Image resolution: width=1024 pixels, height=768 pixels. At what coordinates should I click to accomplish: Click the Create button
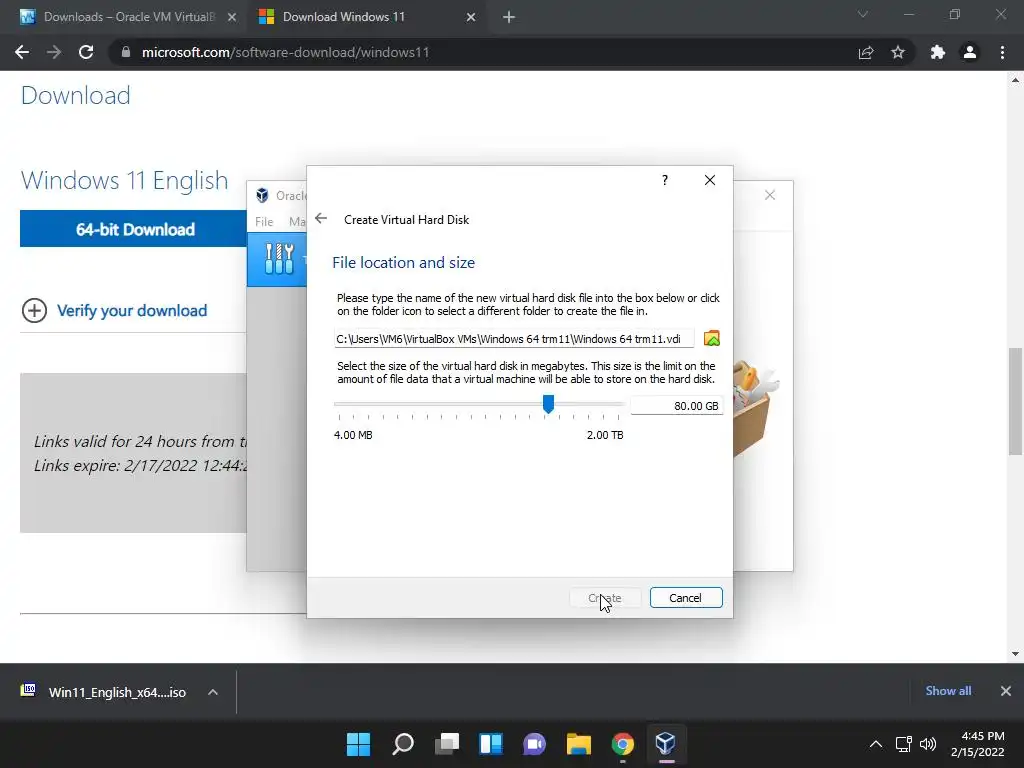tap(605, 598)
